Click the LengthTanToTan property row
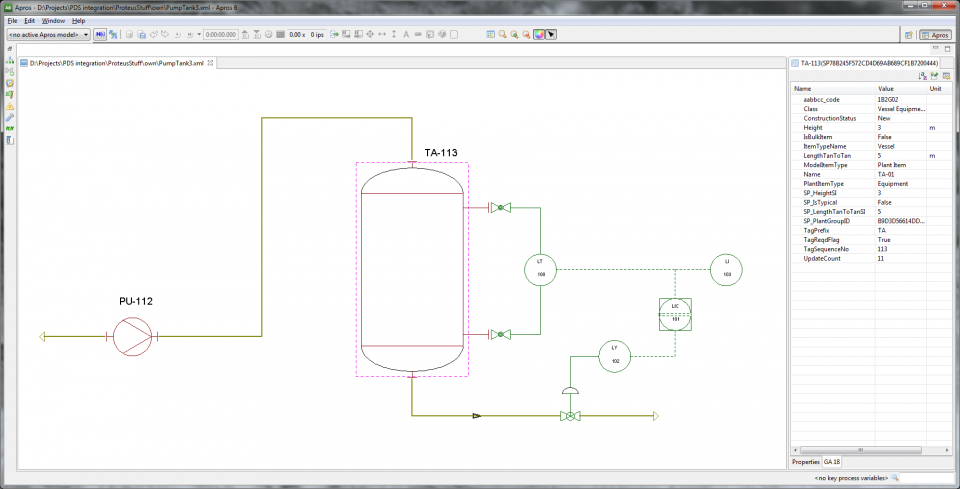The height and width of the screenshot is (489, 960). 872,155
